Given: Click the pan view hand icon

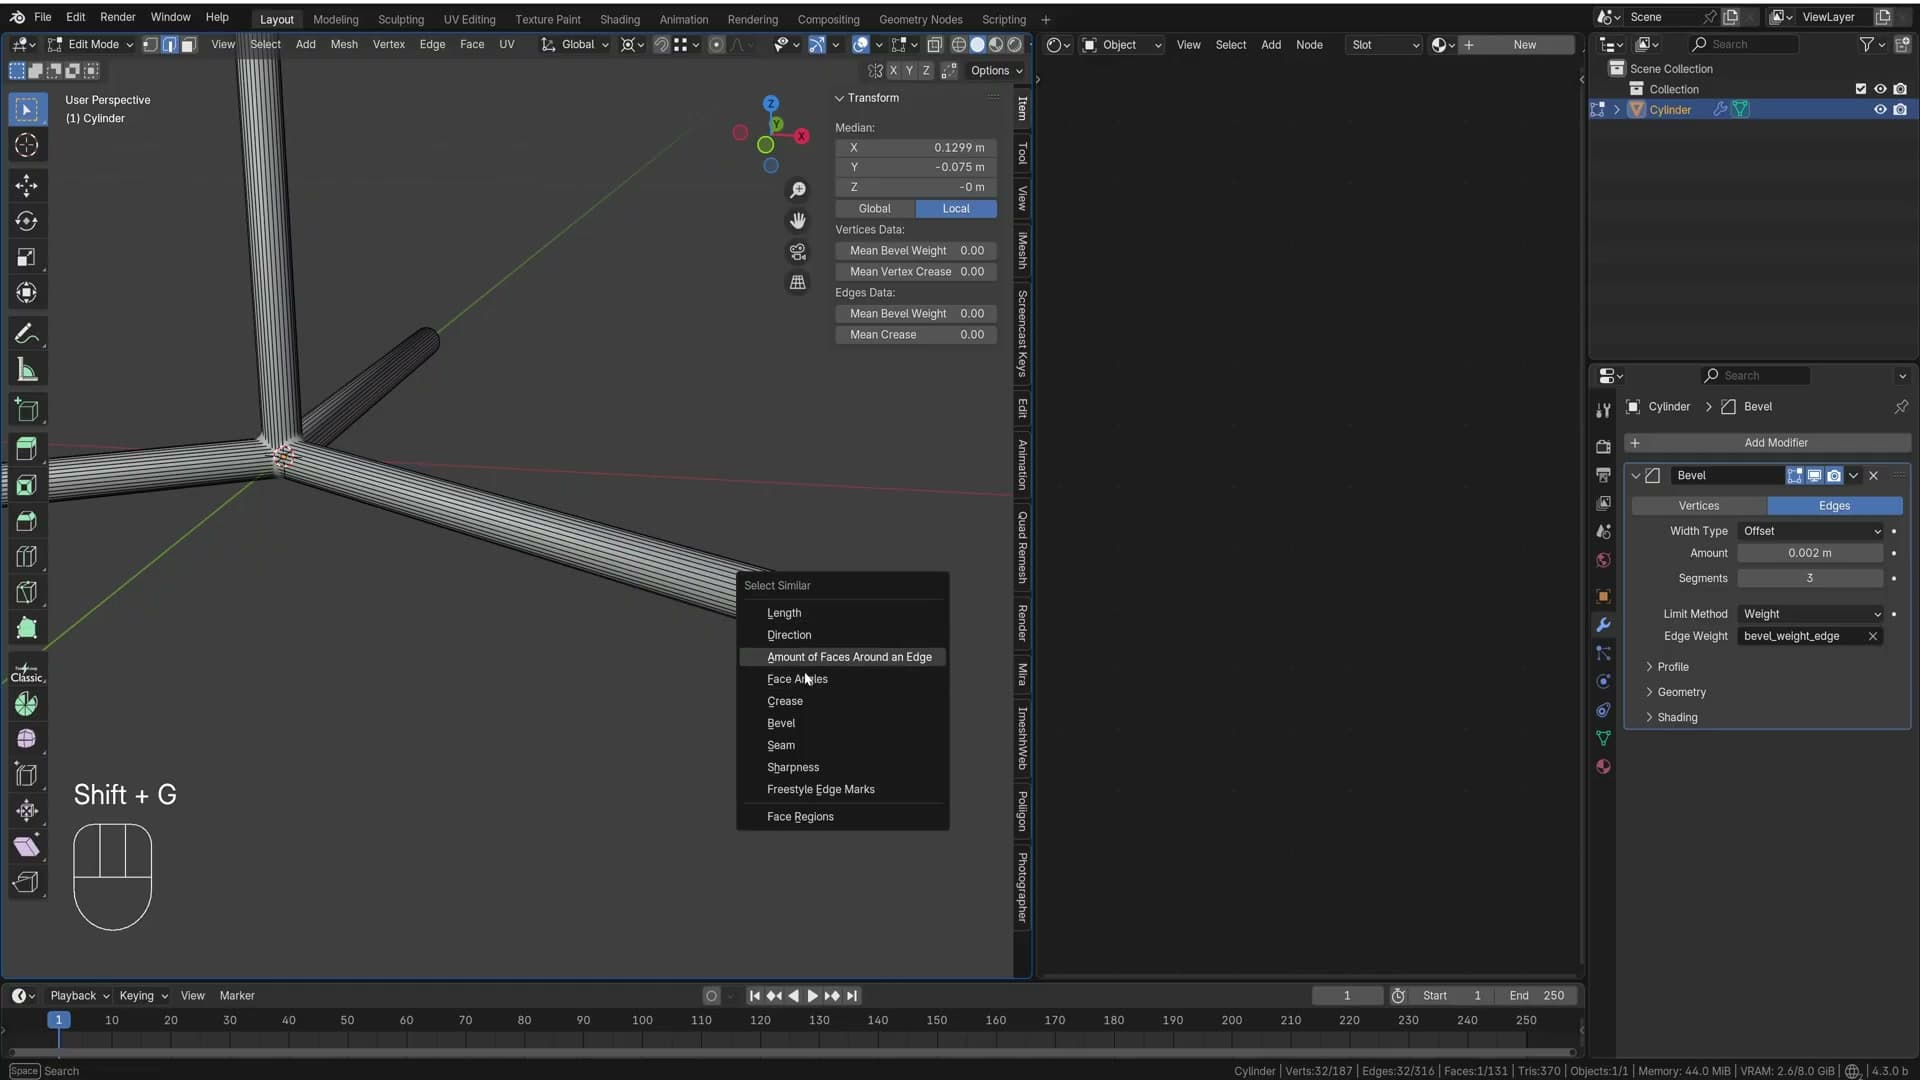Looking at the screenshot, I should pyautogui.click(x=798, y=220).
